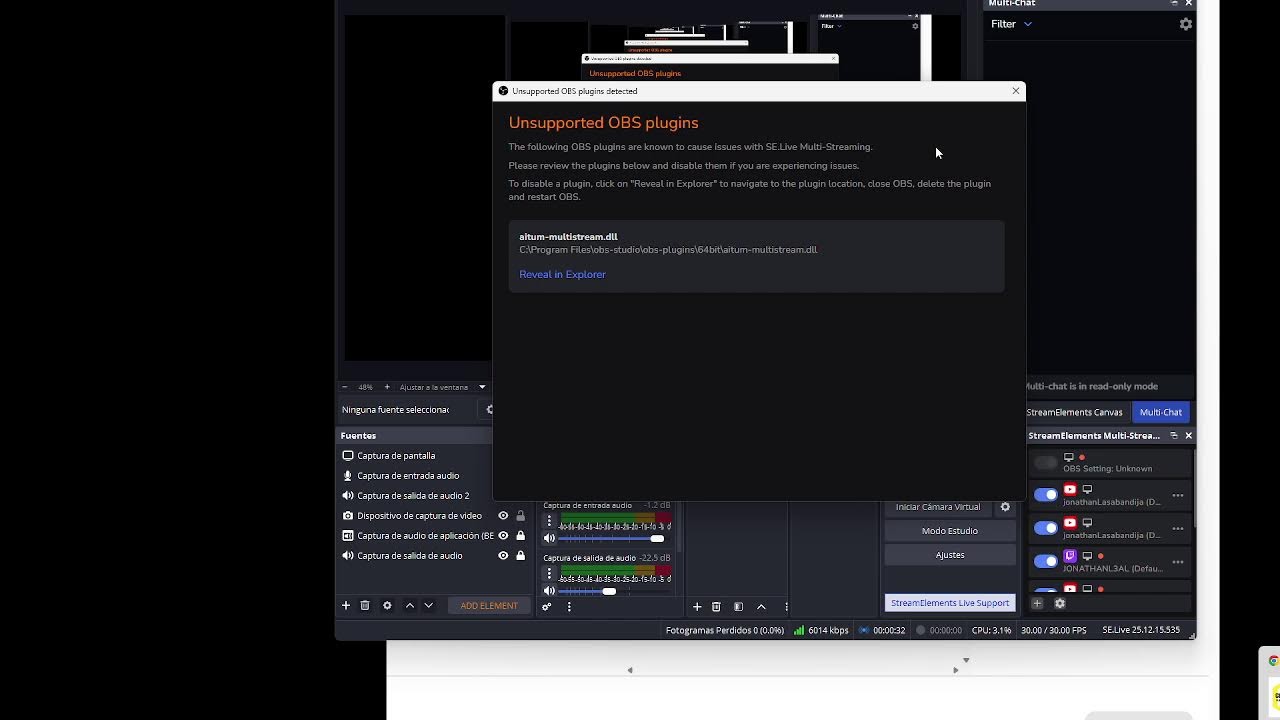Lock Dispositivo de captura de video source
Viewport: 1280px width, 720px height.
point(520,516)
